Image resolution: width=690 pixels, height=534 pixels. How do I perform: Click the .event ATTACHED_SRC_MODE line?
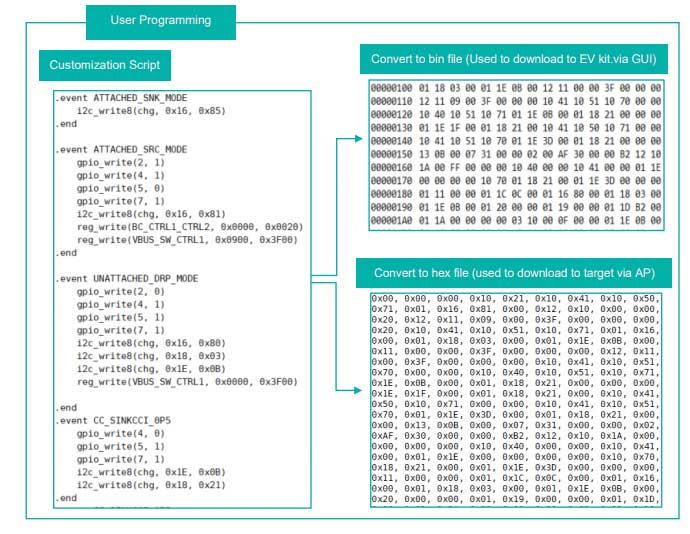pos(121,149)
